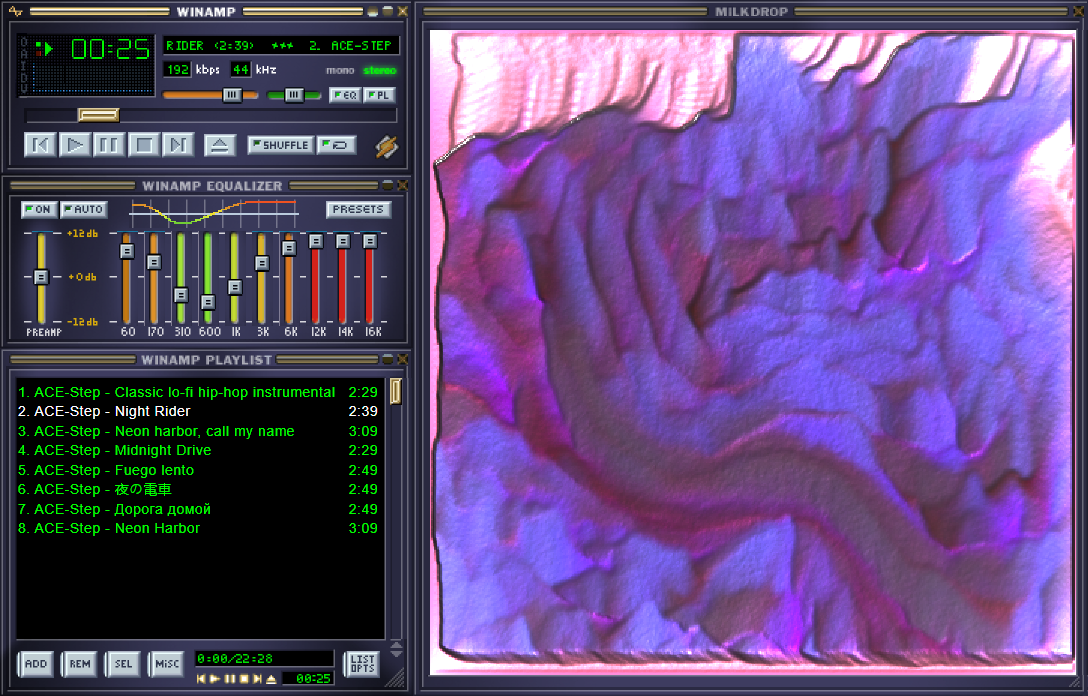The image size is (1088, 696).
Task: Open the playlist ADD menu
Action: point(35,663)
